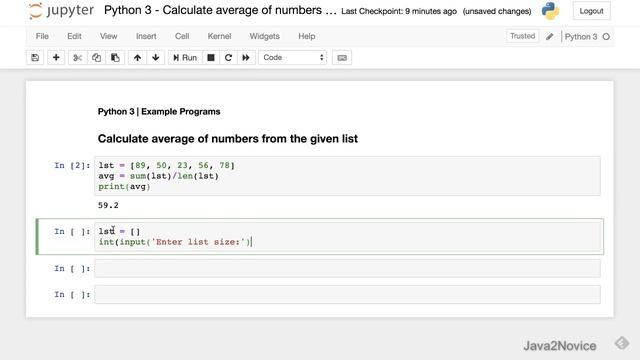The width and height of the screenshot is (640, 360).
Task: Paste cells below
Action: (x=115, y=58)
